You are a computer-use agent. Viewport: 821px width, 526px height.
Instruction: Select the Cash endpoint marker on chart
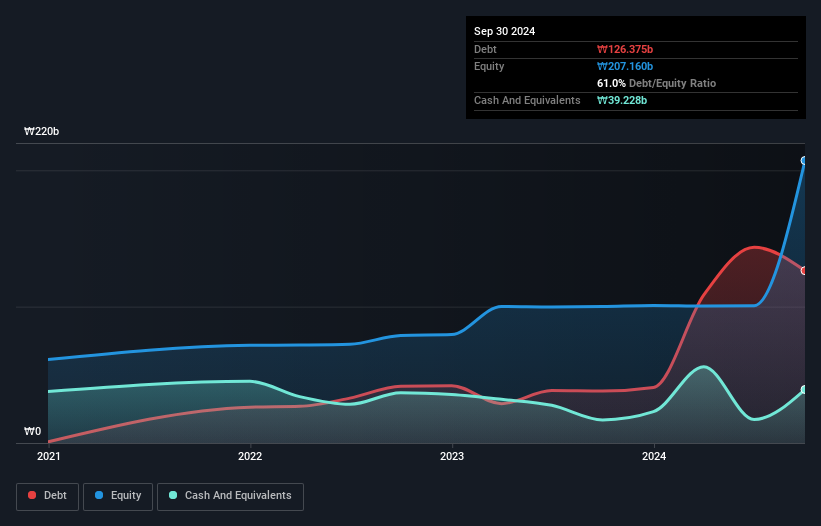coord(804,390)
